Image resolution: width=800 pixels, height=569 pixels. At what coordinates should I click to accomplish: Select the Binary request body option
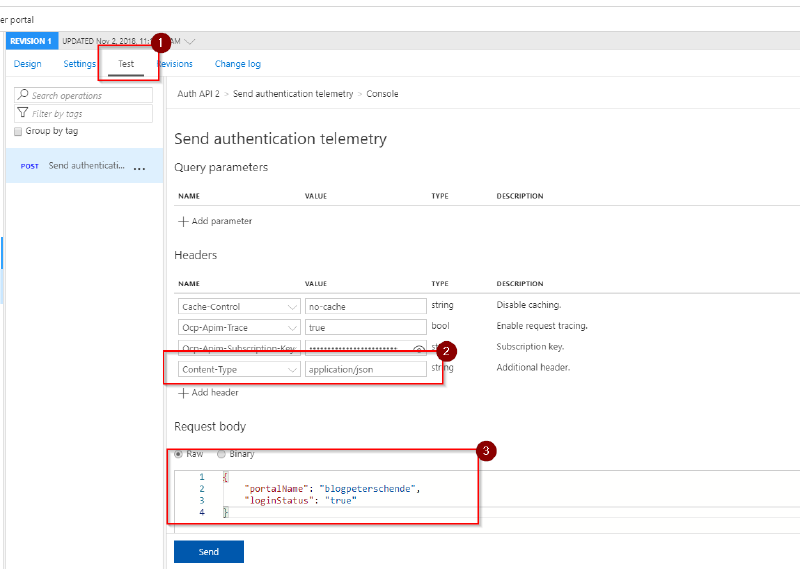click(222, 454)
